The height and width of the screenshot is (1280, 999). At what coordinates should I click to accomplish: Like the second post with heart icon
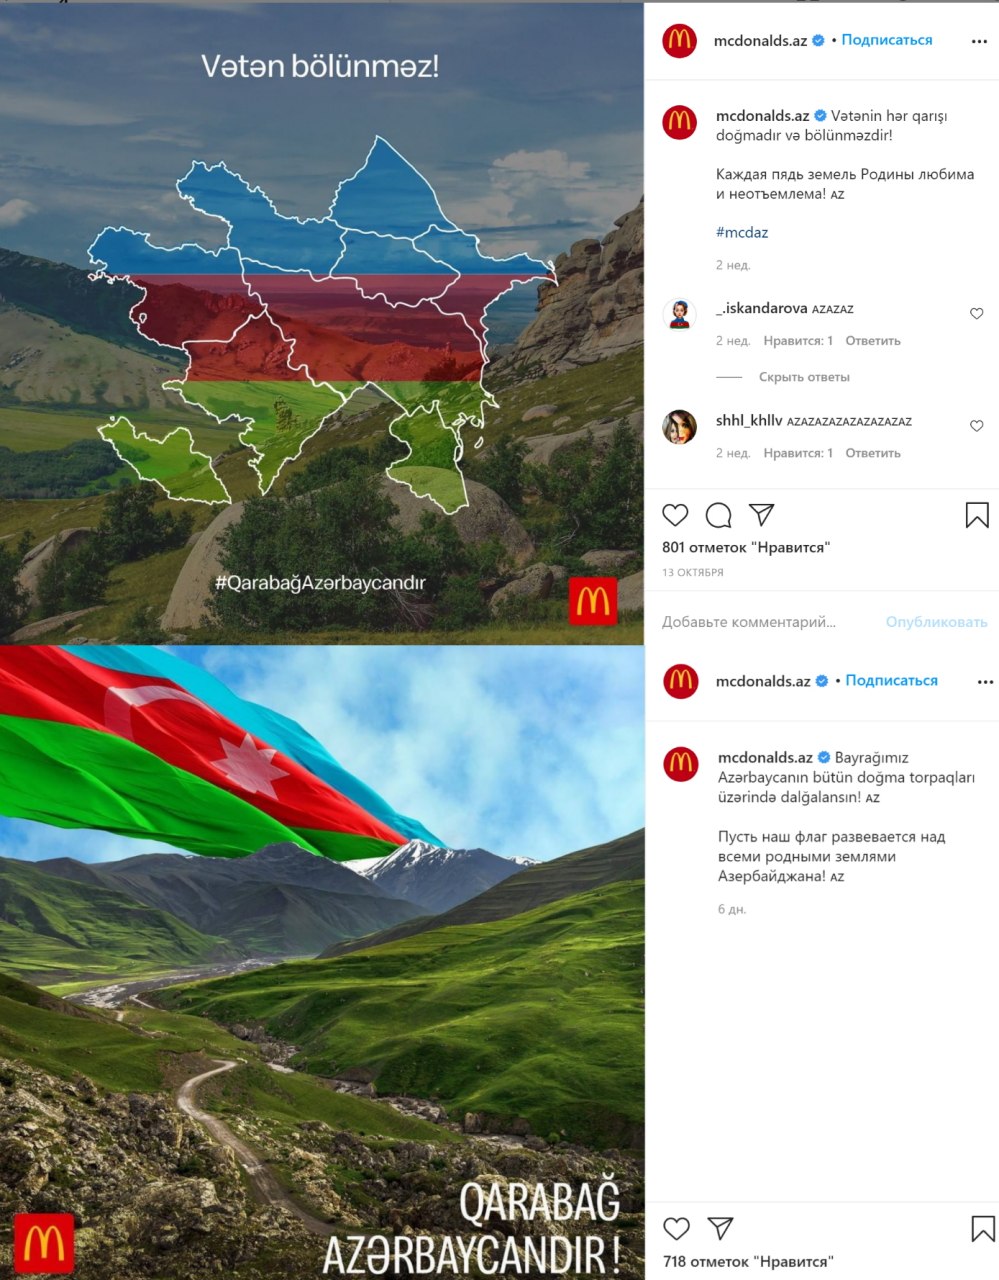[x=677, y=1228]
